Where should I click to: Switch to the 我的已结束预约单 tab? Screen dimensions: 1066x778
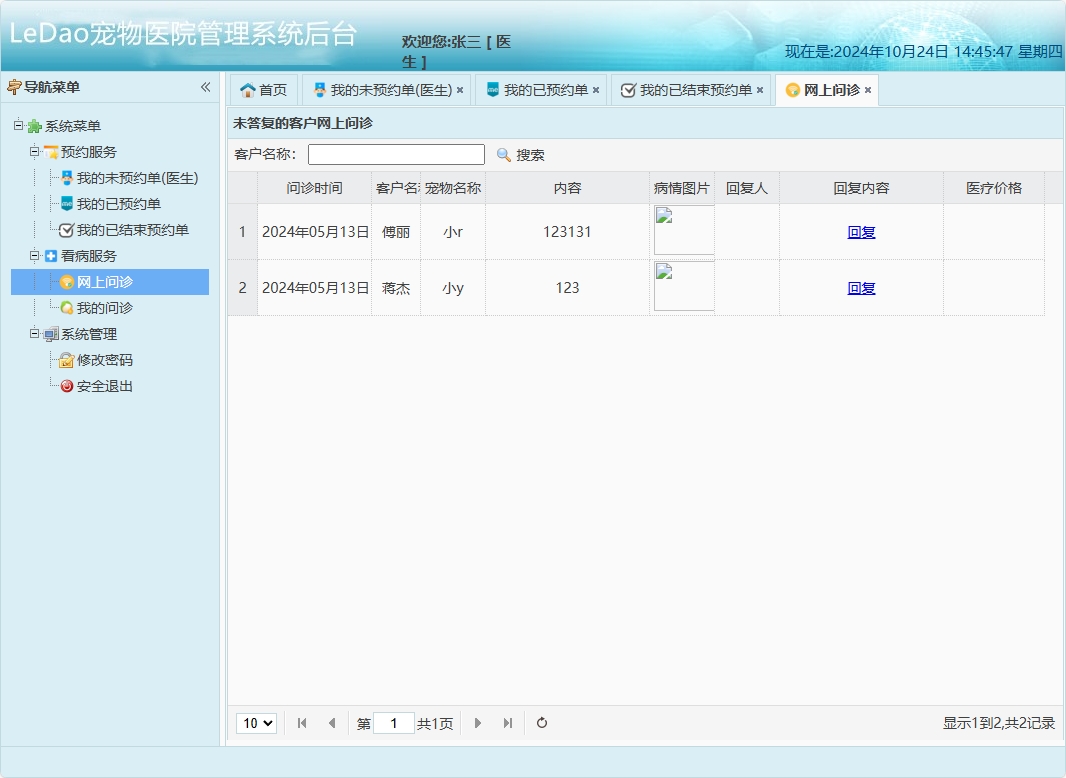[x=690, y=89]
